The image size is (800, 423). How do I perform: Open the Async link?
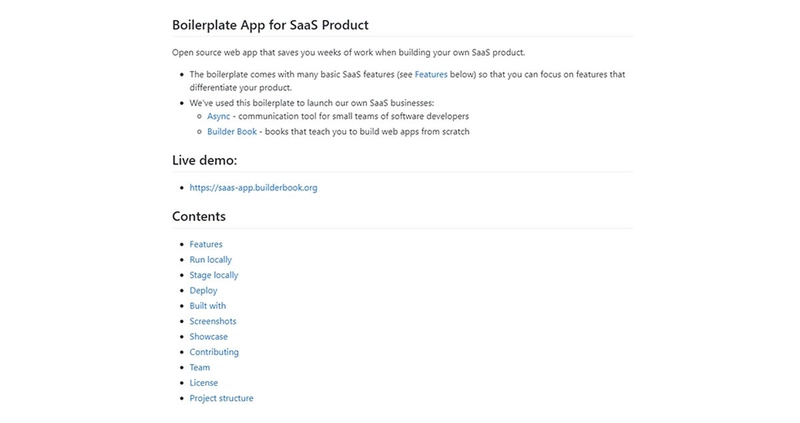tap(218, 116)
